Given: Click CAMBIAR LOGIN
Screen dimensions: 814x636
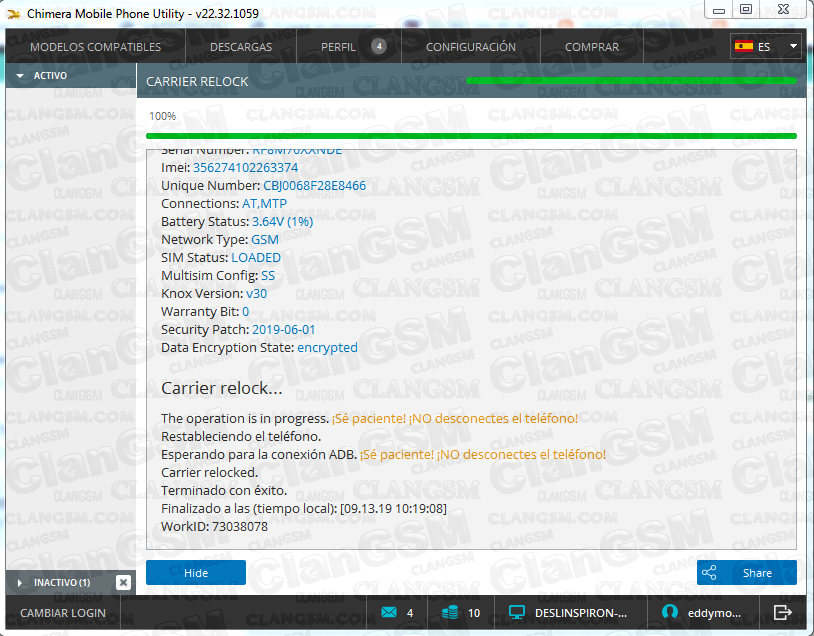Looking at the screenshot, I should pyautogui.click(x=63, y=613).
